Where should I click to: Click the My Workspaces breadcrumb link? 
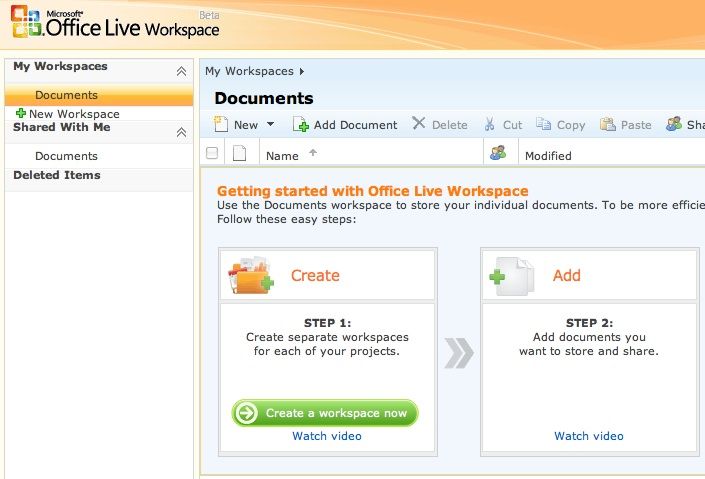(x=250, y=71)
